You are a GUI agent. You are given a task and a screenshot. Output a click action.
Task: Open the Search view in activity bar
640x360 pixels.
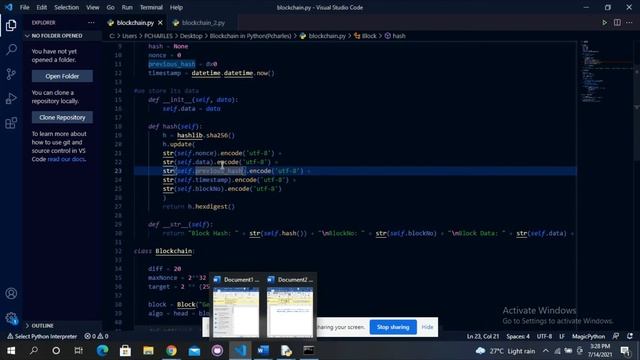pyautogui.click(x=11, y=50)
